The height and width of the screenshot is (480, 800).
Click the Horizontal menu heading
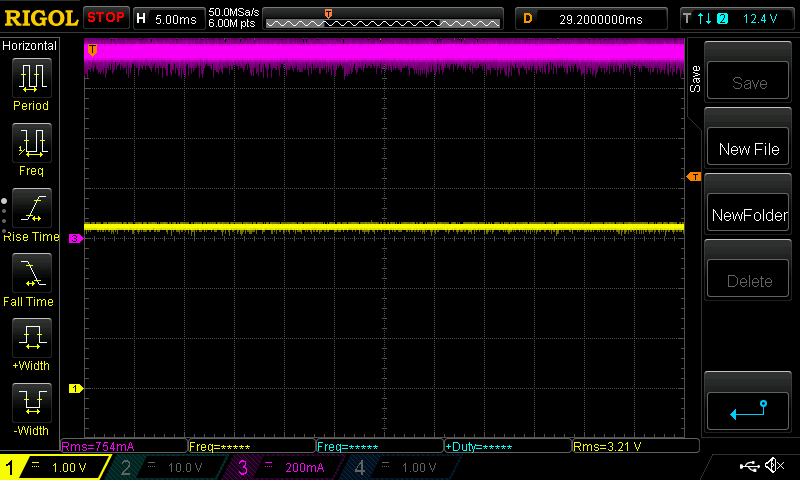pos(30,45)
